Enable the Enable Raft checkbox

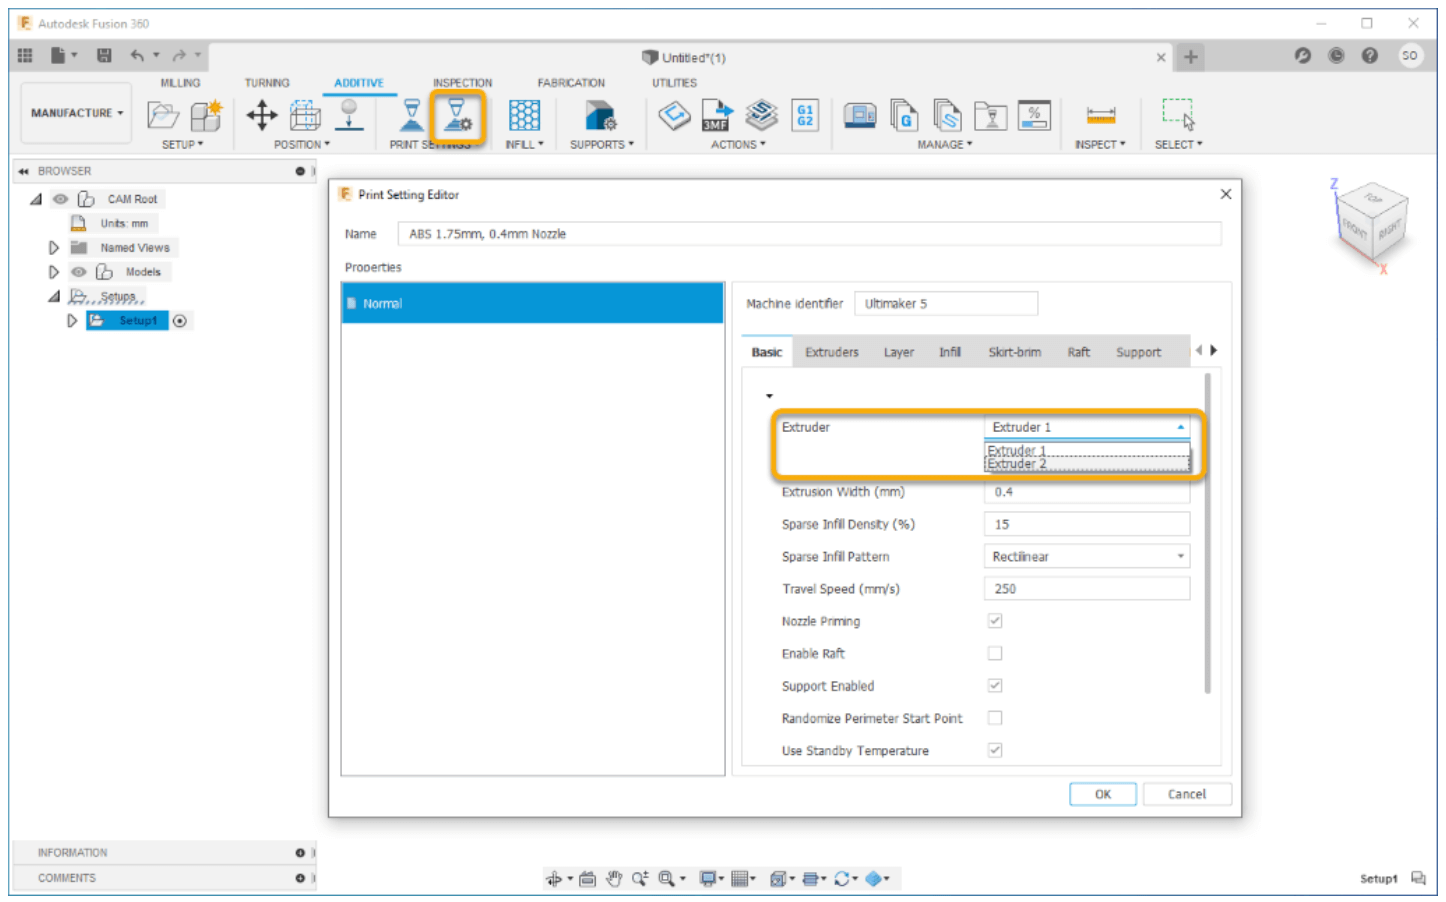click(995, 653)
